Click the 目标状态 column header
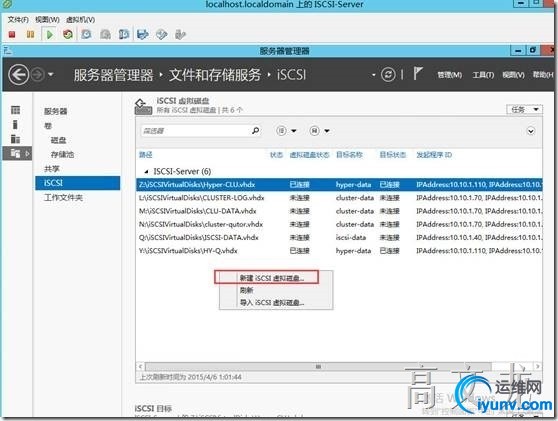Screen dimensions: 558x421 pos(393,155)
